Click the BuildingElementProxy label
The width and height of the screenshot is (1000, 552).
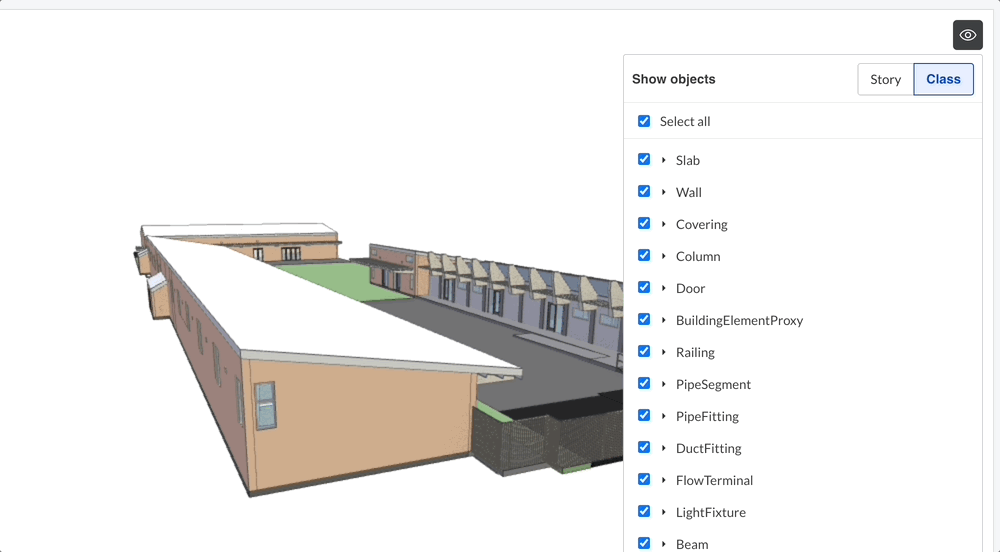click(x=739, y=321)
